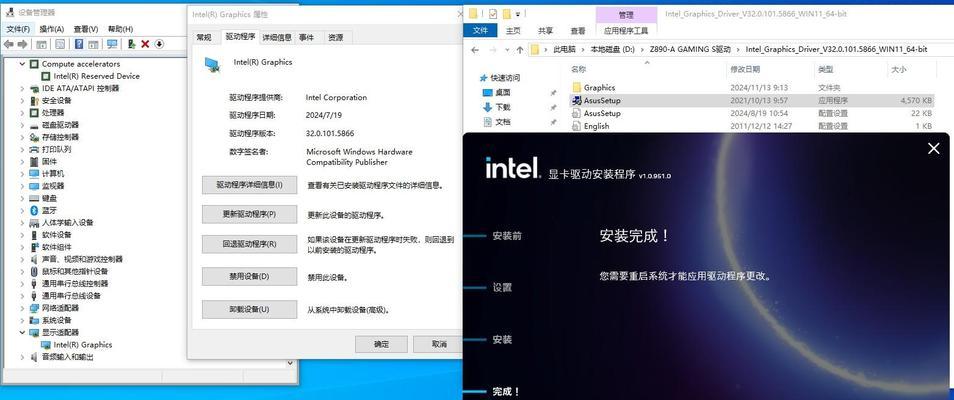Click the AsusSetup application icon

[577, 100]
